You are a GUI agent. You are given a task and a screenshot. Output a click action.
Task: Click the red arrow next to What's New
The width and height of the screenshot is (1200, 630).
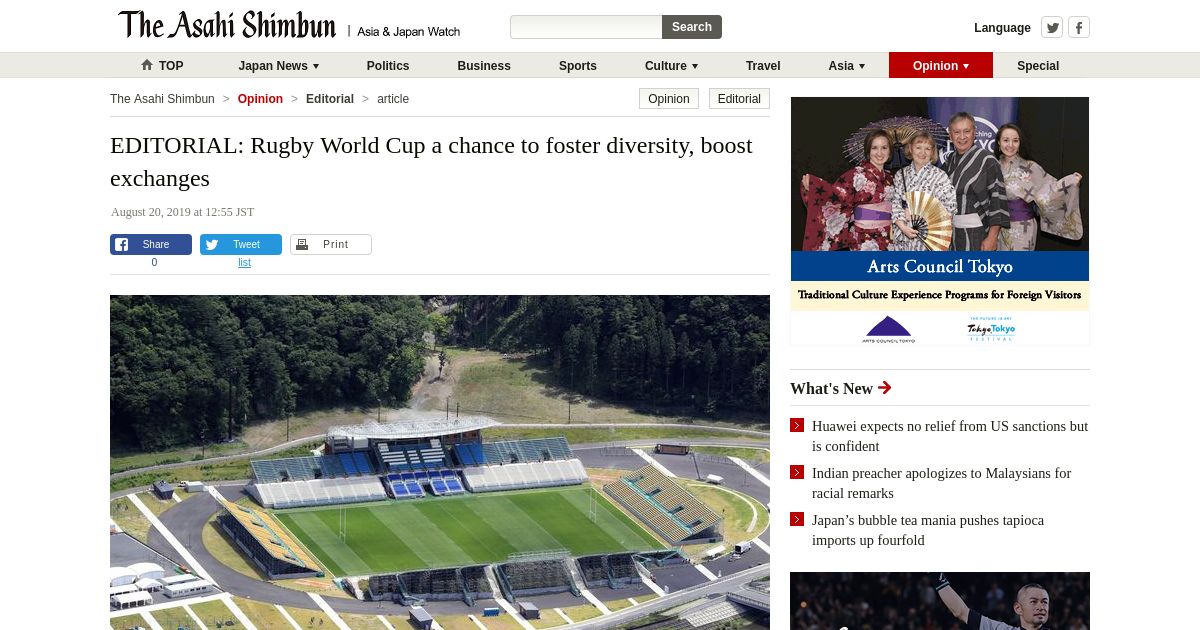click(x=884, y=388)
